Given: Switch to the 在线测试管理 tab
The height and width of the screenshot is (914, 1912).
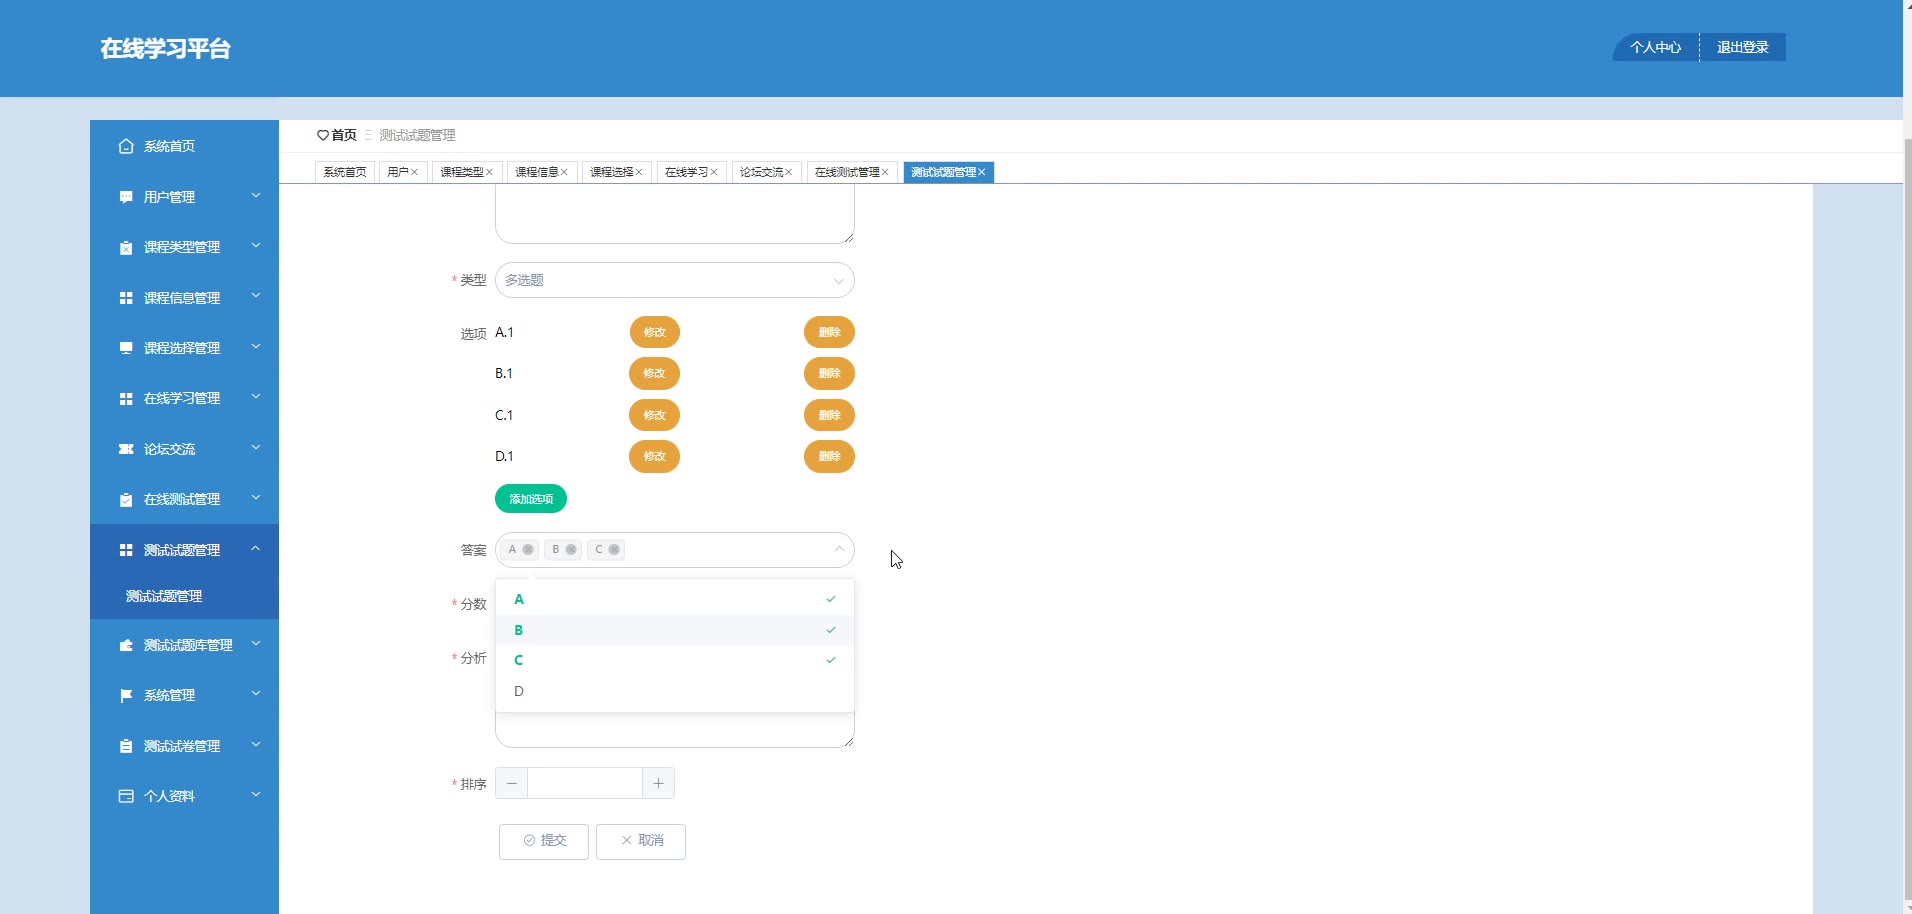Looking at the screenshot, I should (848, 172).
